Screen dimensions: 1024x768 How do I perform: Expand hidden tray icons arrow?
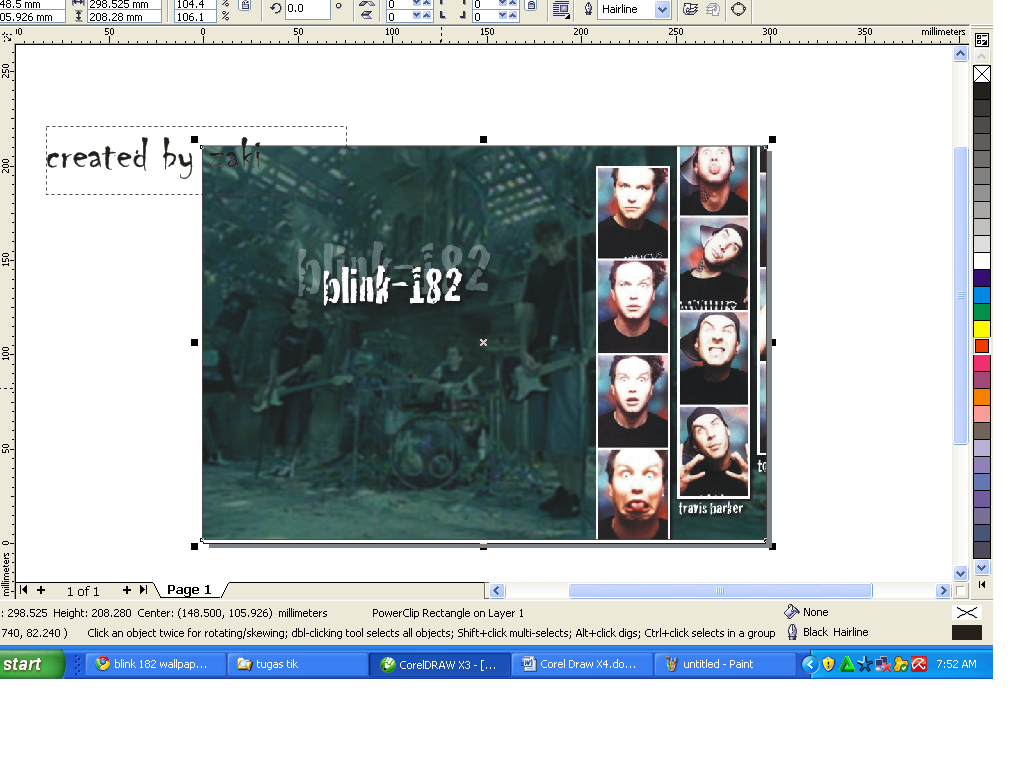tap(810, 664)
